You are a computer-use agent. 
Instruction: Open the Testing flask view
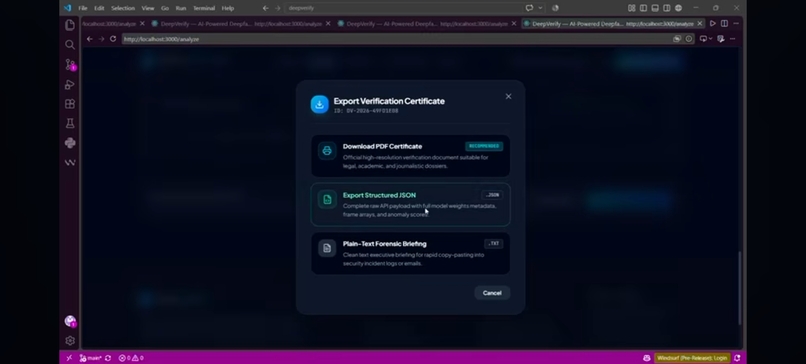coord(70,123)
